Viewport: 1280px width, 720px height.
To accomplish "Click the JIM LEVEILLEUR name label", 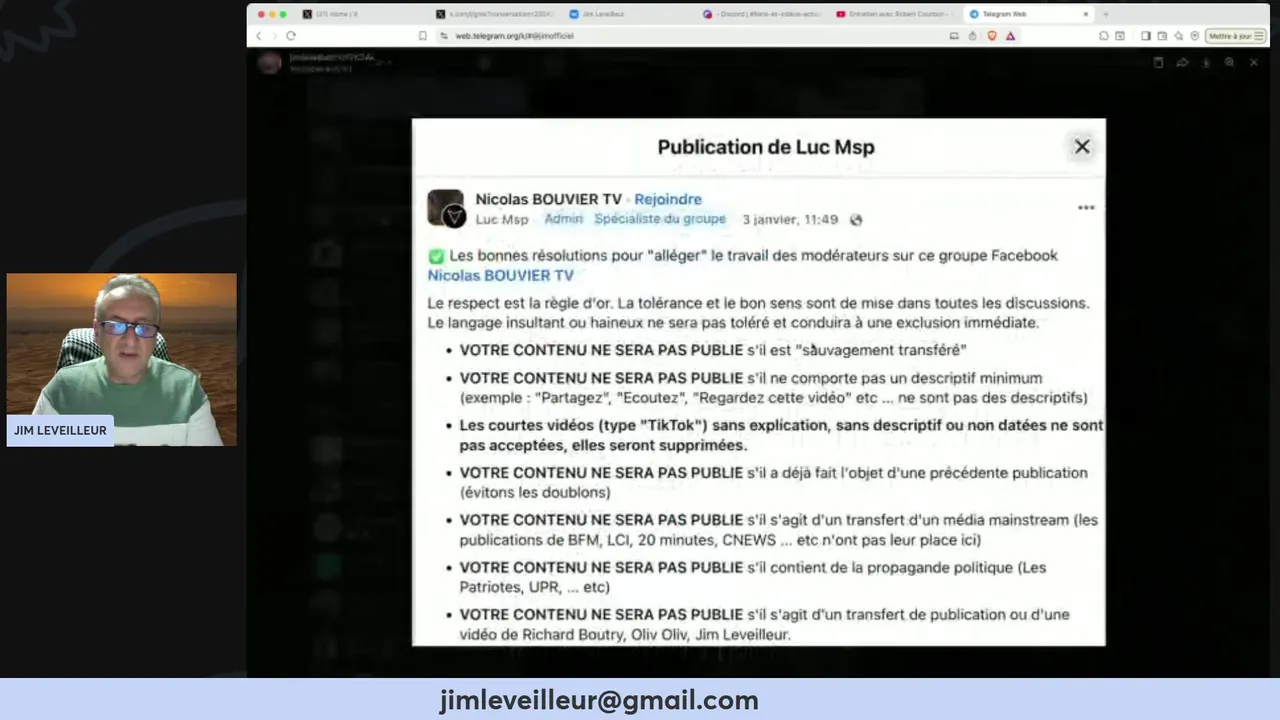I will [60, 431].
